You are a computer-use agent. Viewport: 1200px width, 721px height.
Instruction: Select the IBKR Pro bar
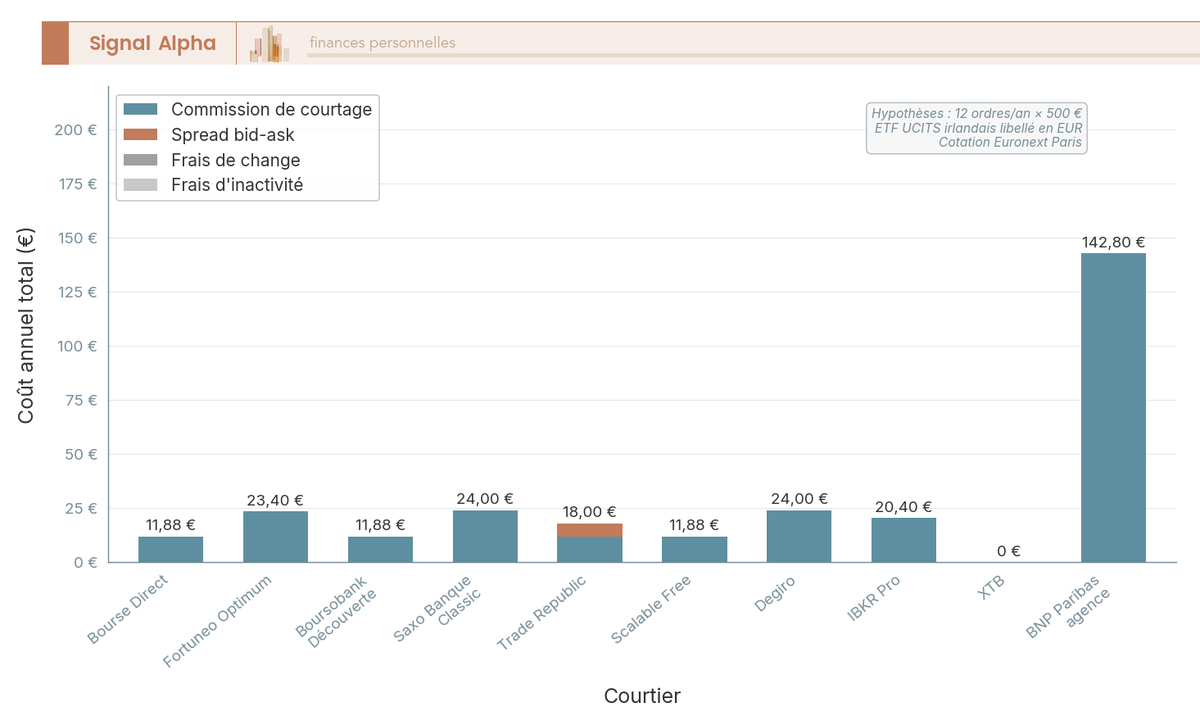[x=904, y=540]
